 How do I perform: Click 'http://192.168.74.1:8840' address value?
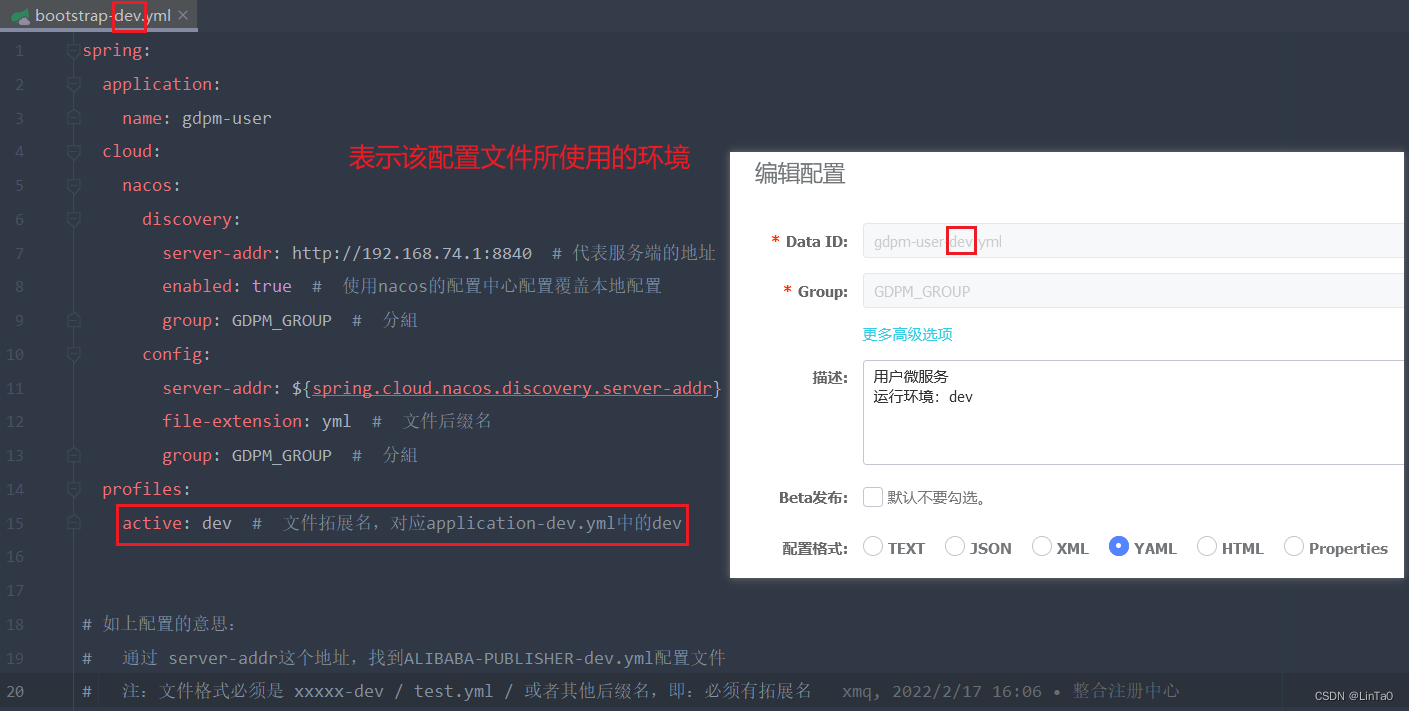pyautogui.click(x=412, y=253)
